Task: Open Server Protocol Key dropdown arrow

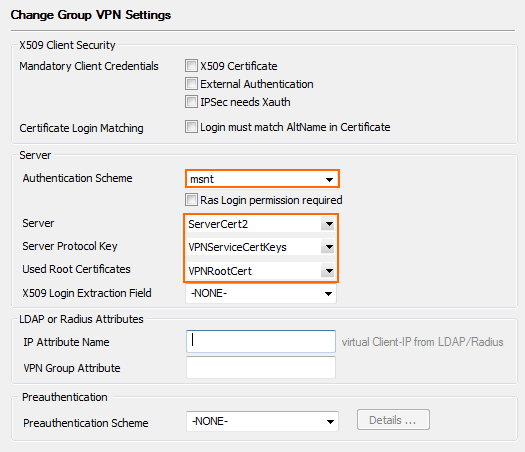Action: tap(329, 247)
